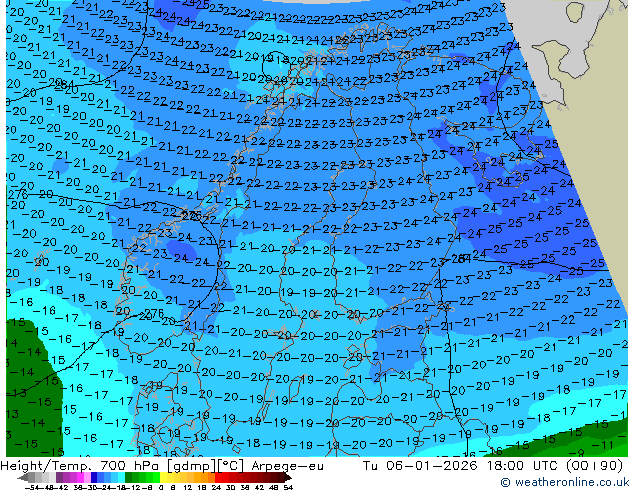This screenshot has width=634, height=490.
Task: Click the '(00+90)' forecast hour label
Action: pyautogui.click(x=594, y=465)
